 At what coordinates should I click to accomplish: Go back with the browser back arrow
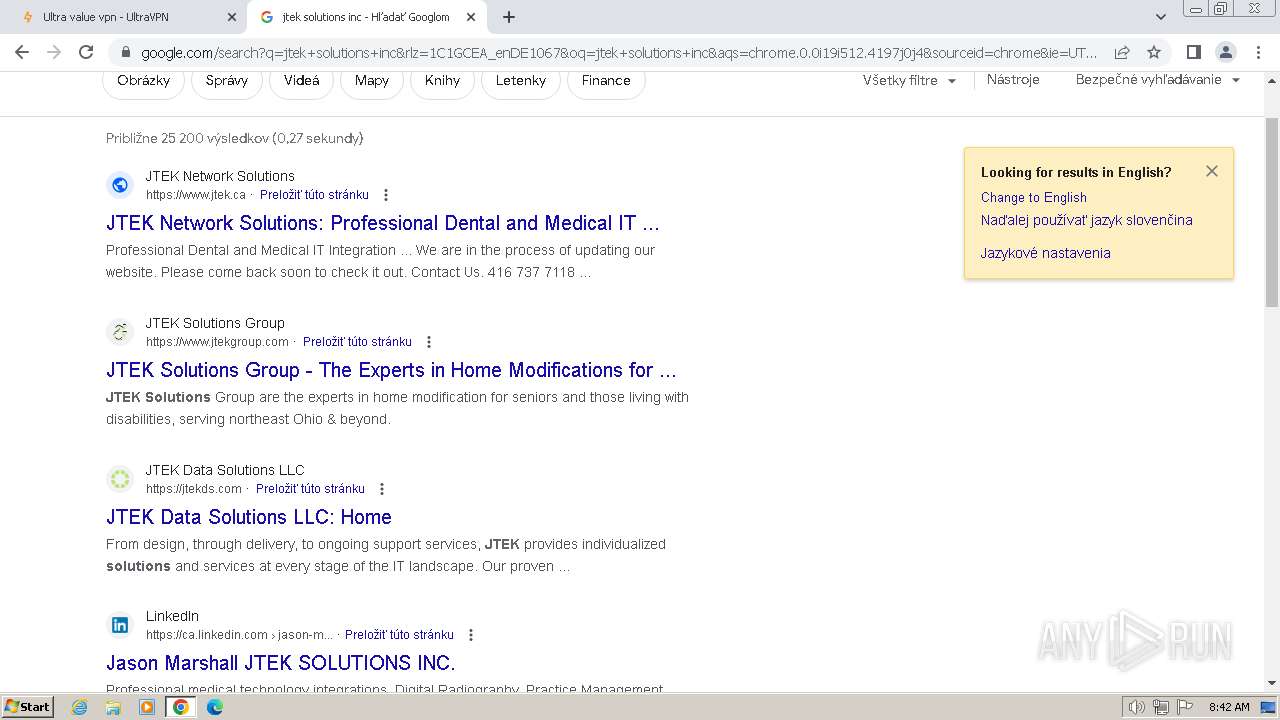click(x=22, y=52)
